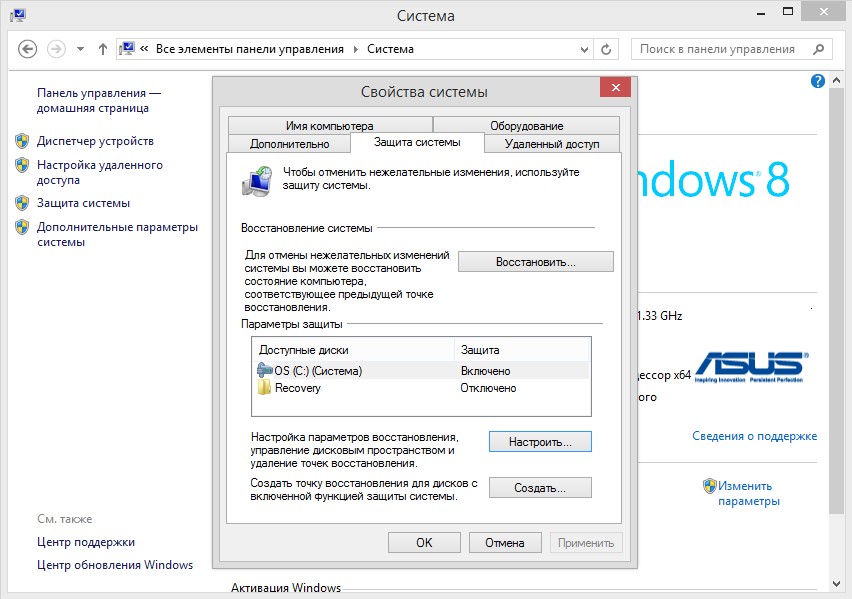Click the ASUS logo image

751,366
